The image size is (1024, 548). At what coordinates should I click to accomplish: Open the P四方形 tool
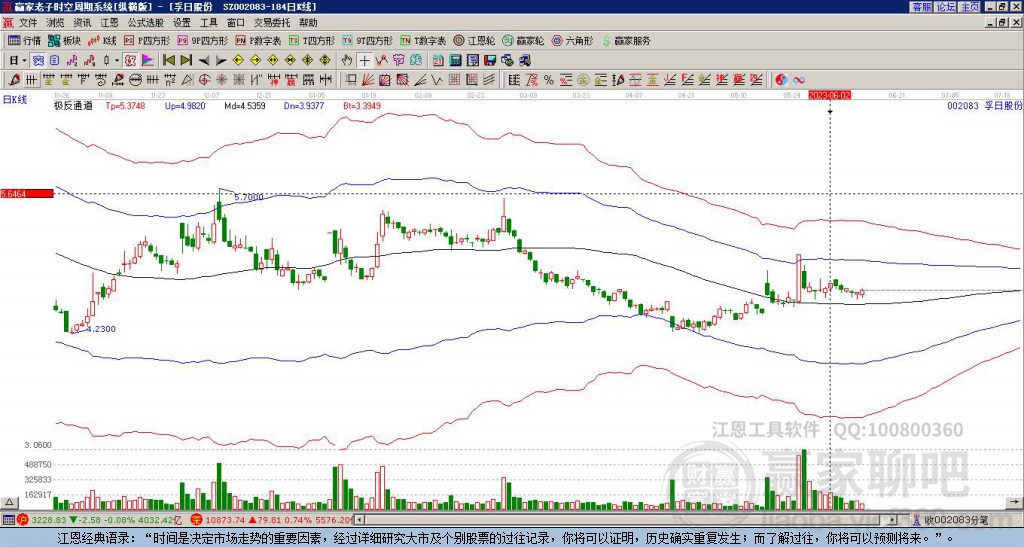(147, 40)
